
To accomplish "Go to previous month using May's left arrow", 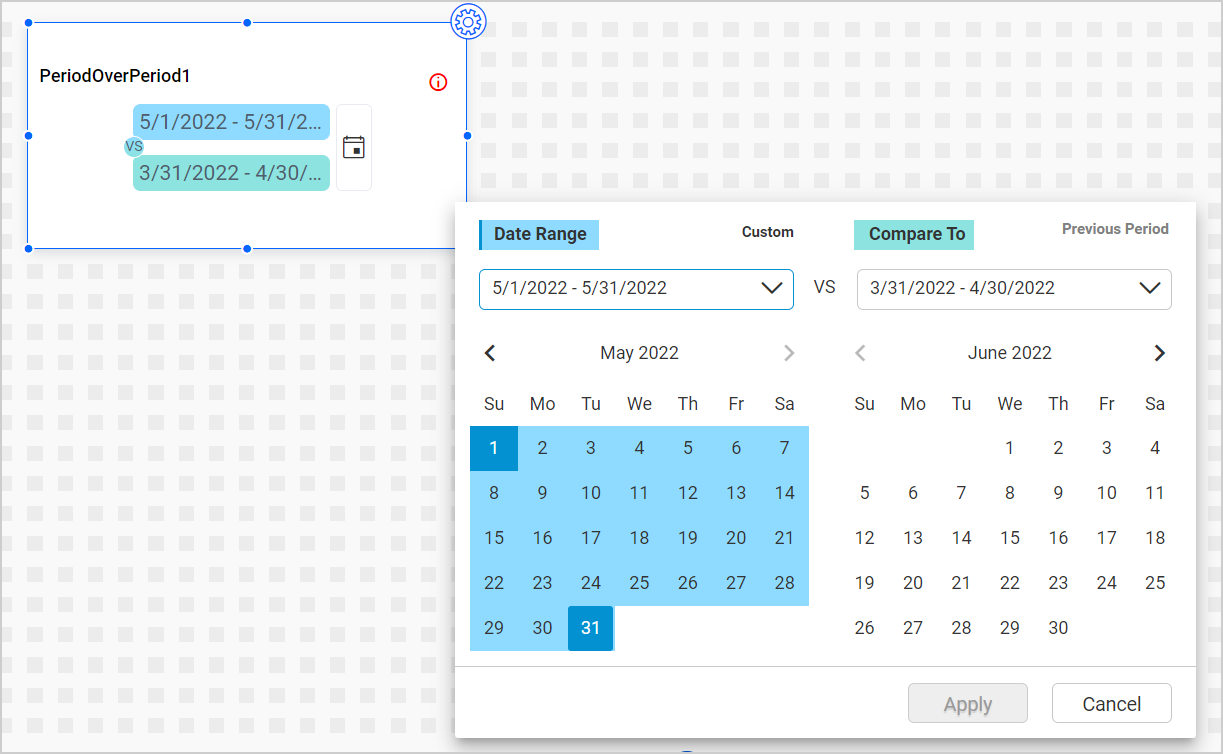I will (x=490, y=353).
